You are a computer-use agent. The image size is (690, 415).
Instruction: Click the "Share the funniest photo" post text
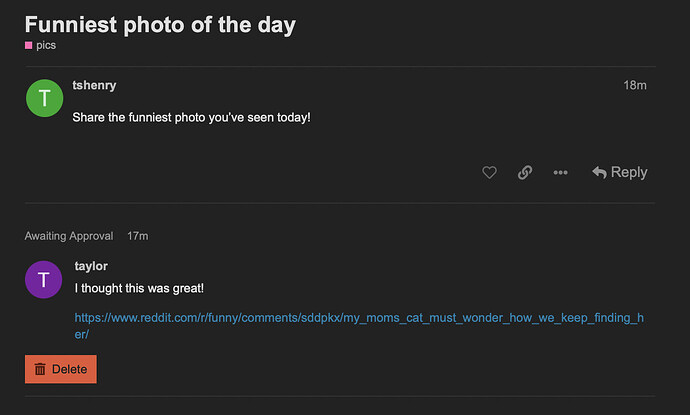click(x=191, y=118)
